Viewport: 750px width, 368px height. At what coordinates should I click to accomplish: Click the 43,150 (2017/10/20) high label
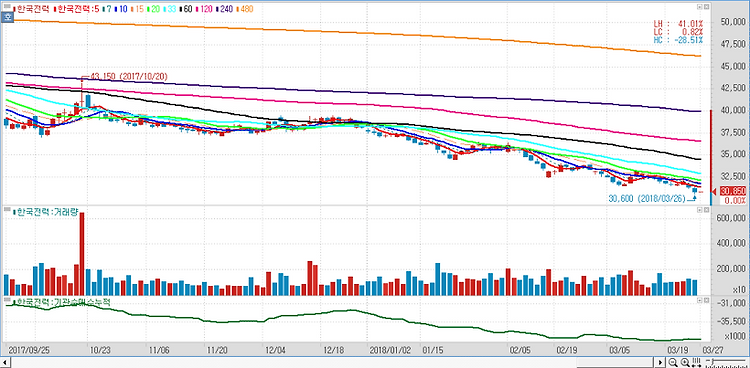[129, 77]
